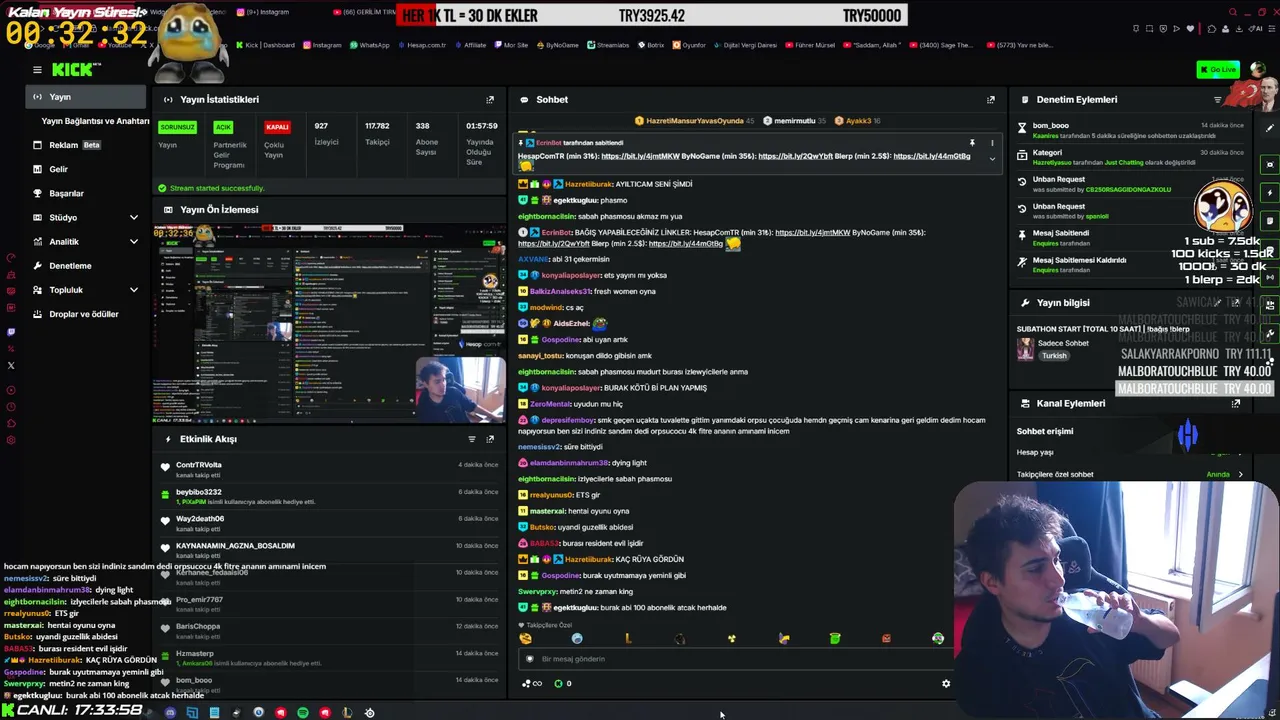The width and height of the screenshot is (1280, 720).
Task: Click the taskbar settings gear icon
Action: coord(369,713)
